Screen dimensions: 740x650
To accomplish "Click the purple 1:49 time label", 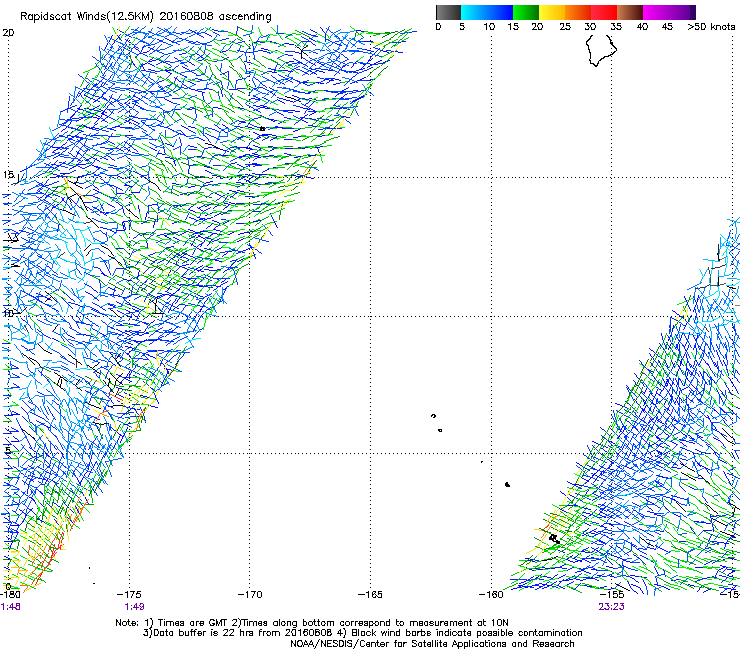I will tap(135, 607).
